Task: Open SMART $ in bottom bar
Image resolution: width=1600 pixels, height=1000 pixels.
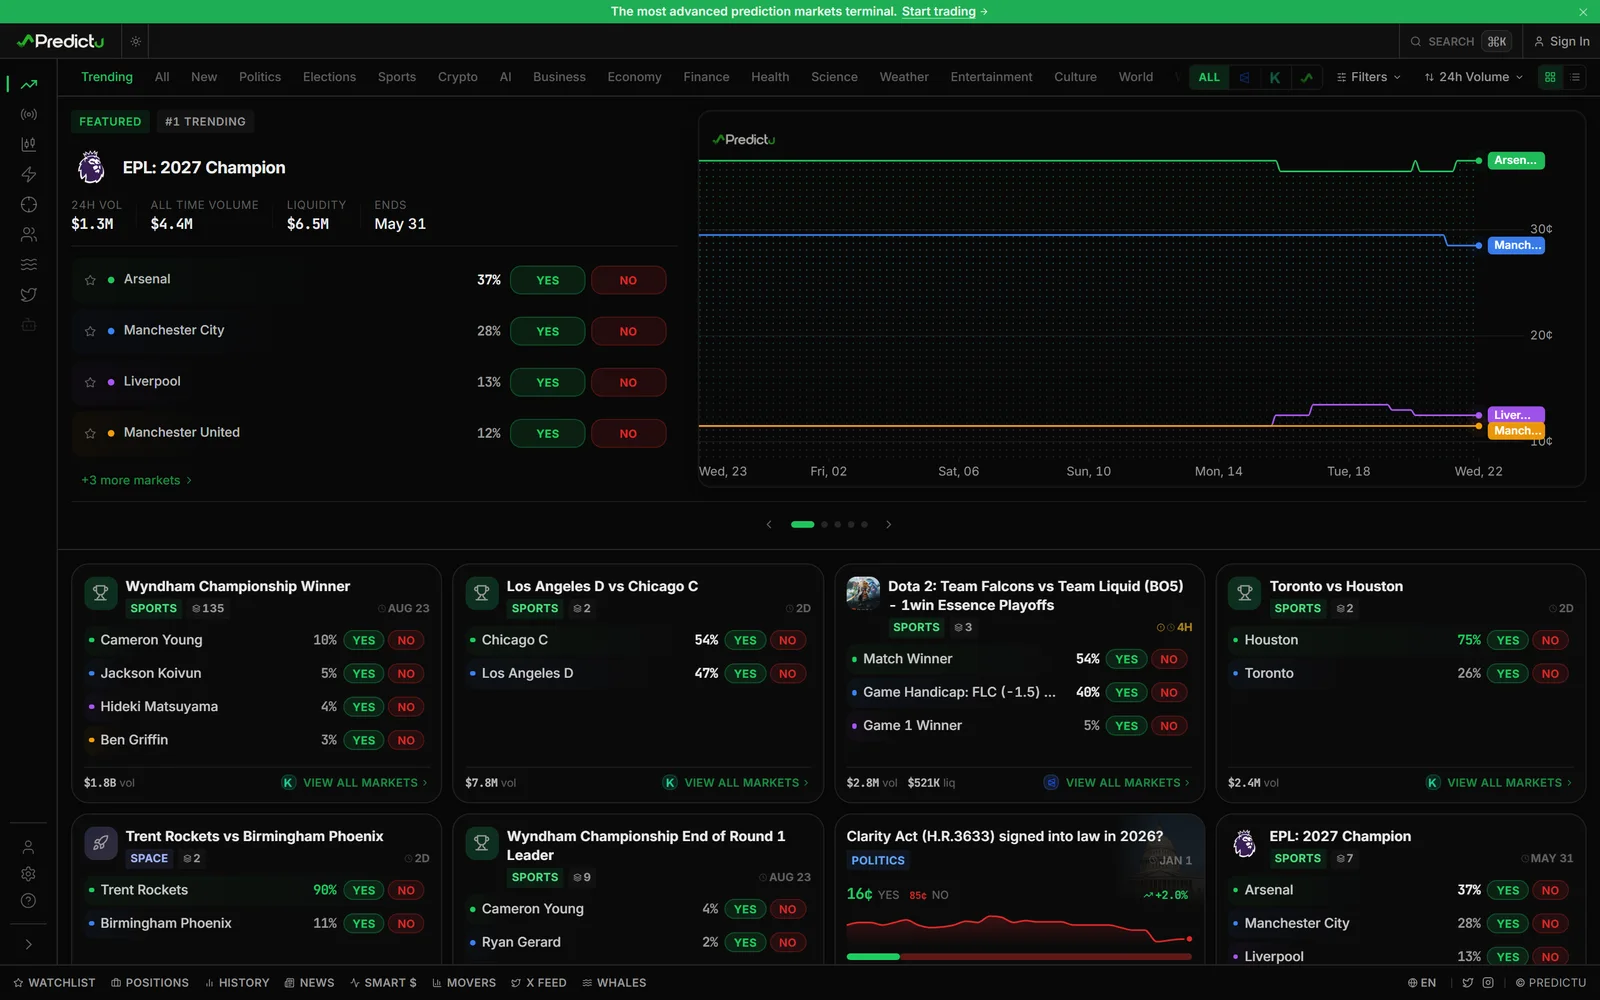Action: [x=383, y=983]
